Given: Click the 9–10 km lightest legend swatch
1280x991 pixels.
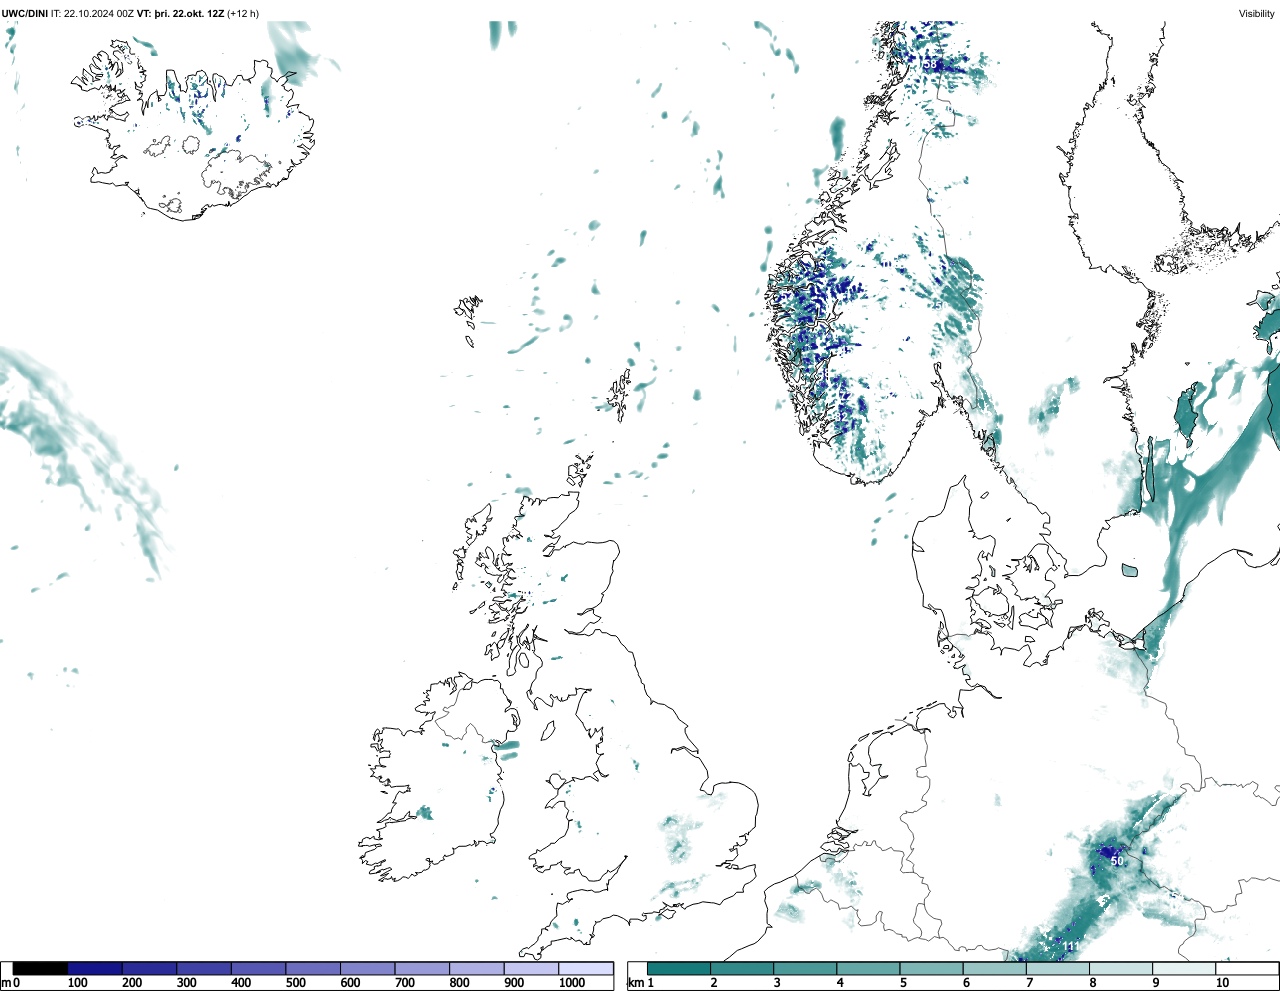Looking at the screenshot, I should pyautogui.click(x=1184, y=968).
